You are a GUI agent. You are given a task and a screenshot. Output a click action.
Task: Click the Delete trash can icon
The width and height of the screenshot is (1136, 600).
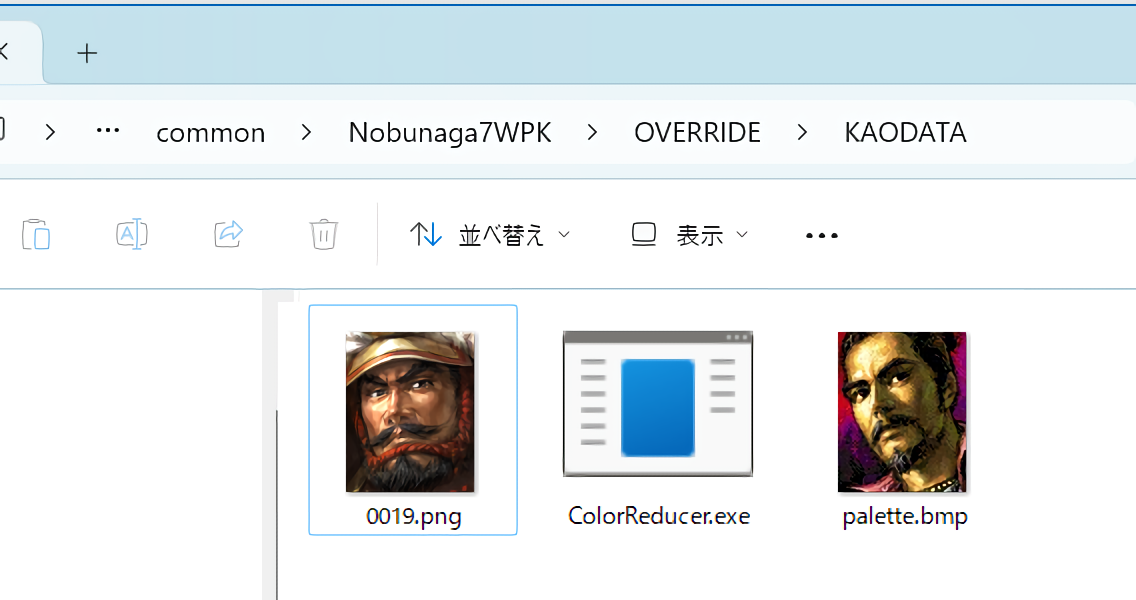point(323,235)
